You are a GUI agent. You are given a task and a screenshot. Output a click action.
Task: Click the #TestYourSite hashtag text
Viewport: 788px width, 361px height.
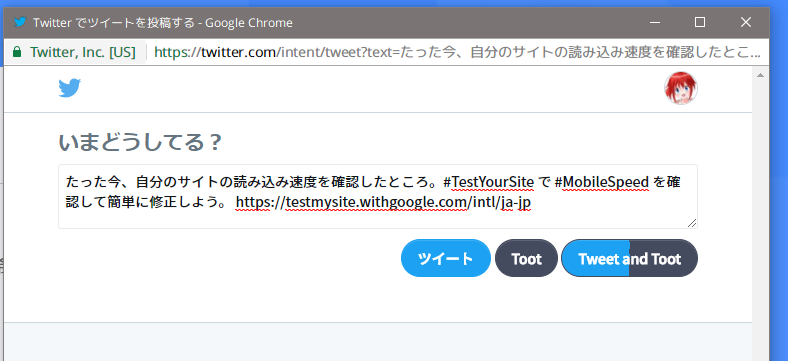pyautogui.click(x=488, y=182)
